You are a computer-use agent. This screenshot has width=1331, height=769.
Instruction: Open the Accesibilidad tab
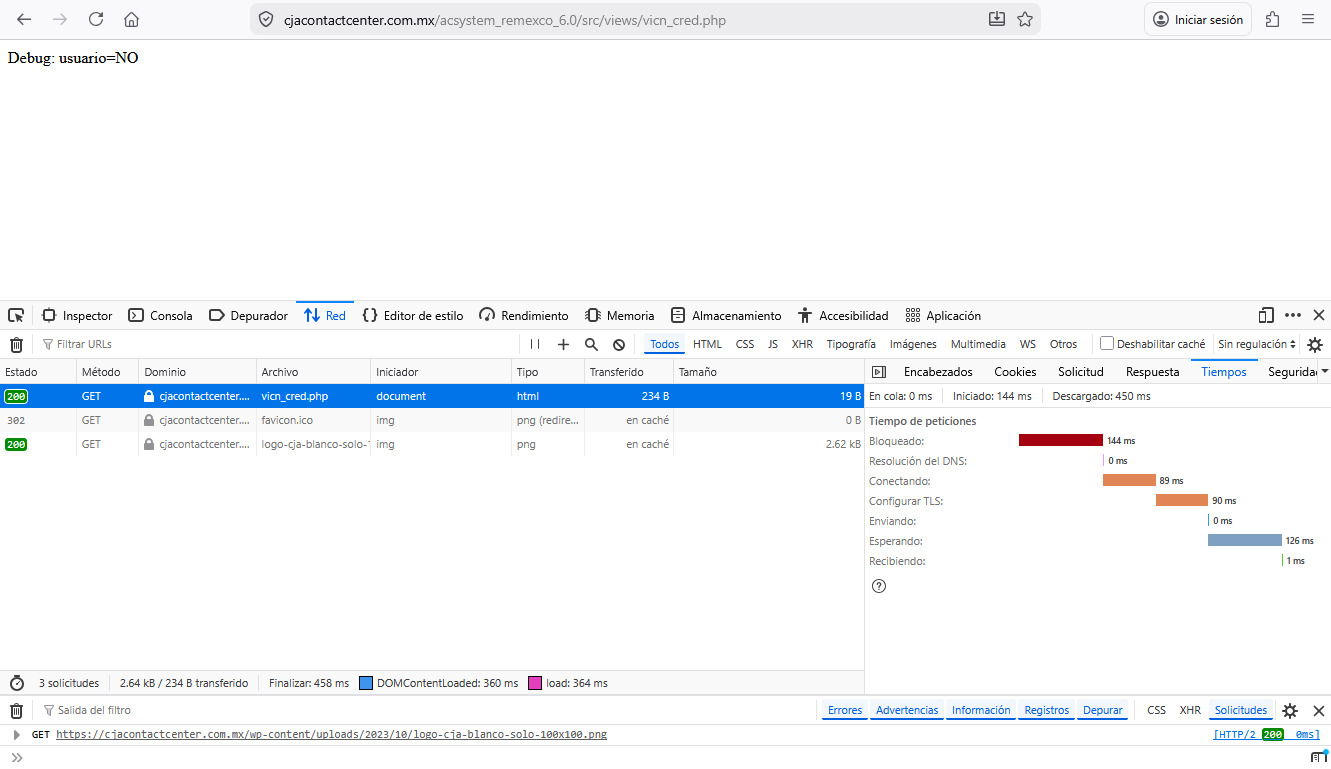click(843, 315)
